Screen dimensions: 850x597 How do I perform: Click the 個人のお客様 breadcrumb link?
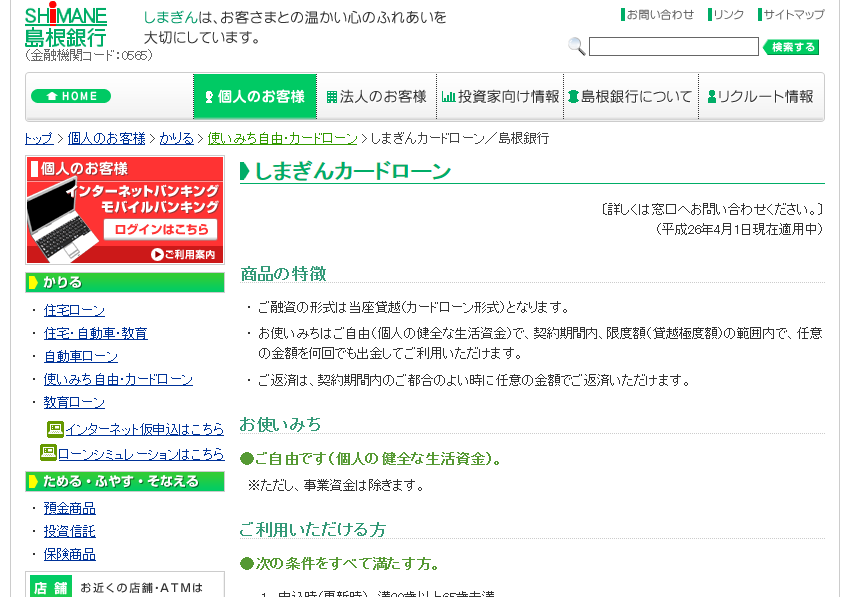[106, 138]
